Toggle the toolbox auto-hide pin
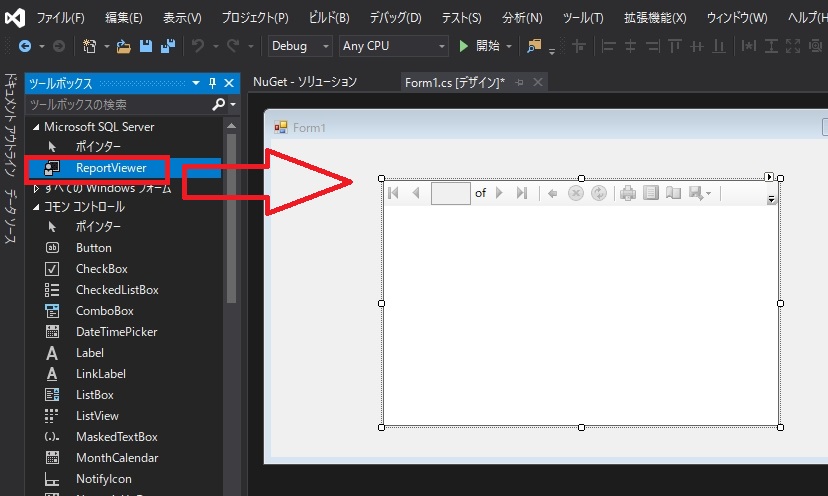The image size is (828, 496). coord(212,83)
